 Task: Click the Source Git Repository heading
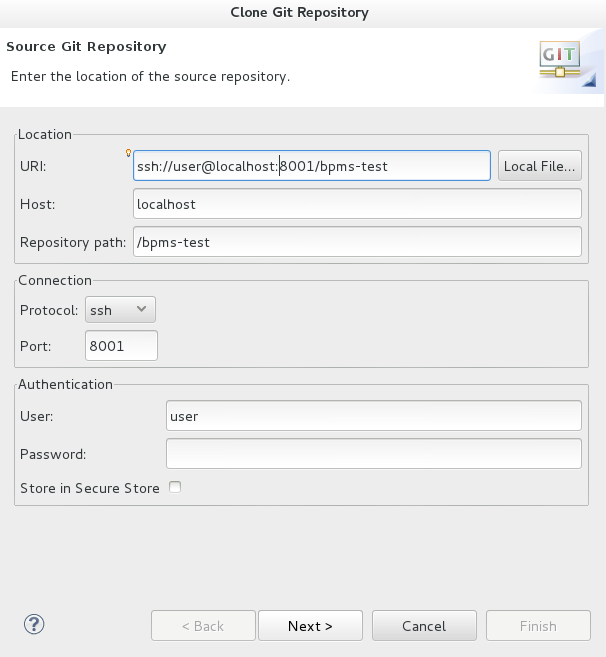click(86, 47)
